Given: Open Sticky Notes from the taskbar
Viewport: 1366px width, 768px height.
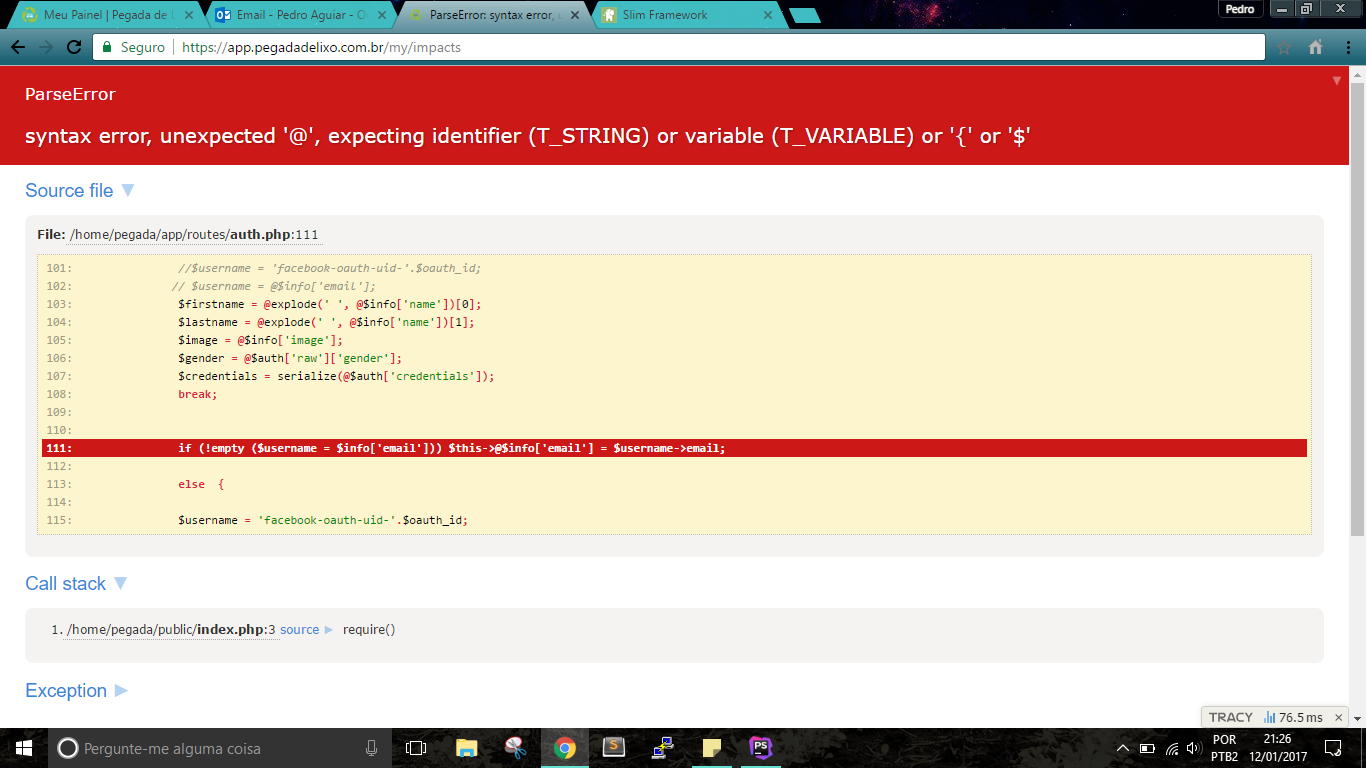Looking at the screenshot, I should pyautogui.click(x=712, y=748).
